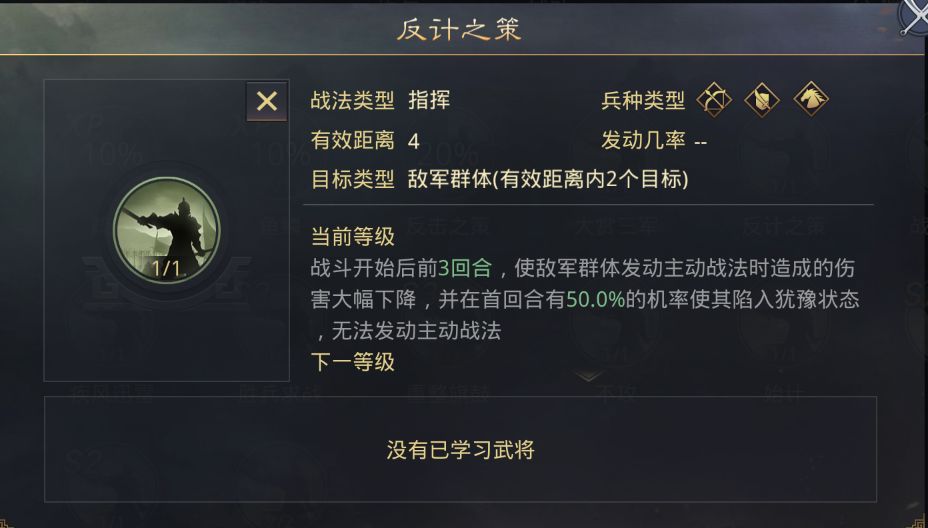Click the 没有已学习武将 panel
The height and width of the screenshot is (528, 928).
460,450
